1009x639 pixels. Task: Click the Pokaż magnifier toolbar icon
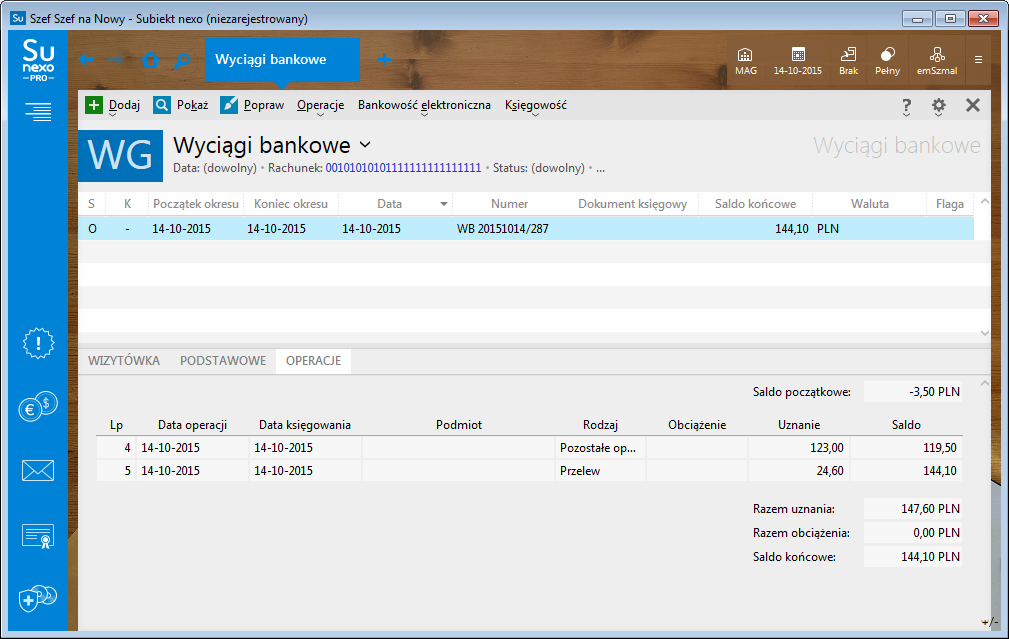[x=162, y=105]
